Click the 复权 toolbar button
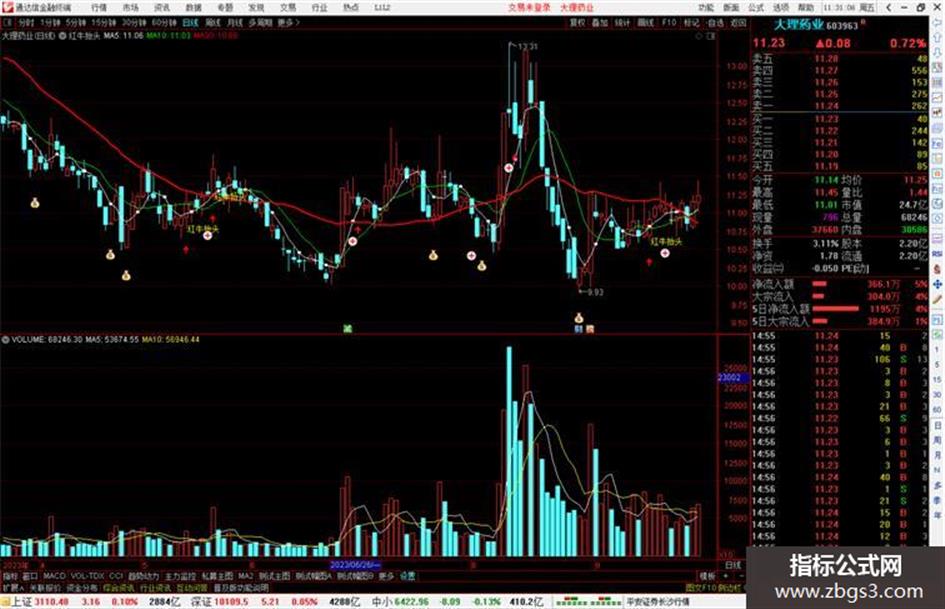Screen dimensions: 945x609 [x=577, y=22]
